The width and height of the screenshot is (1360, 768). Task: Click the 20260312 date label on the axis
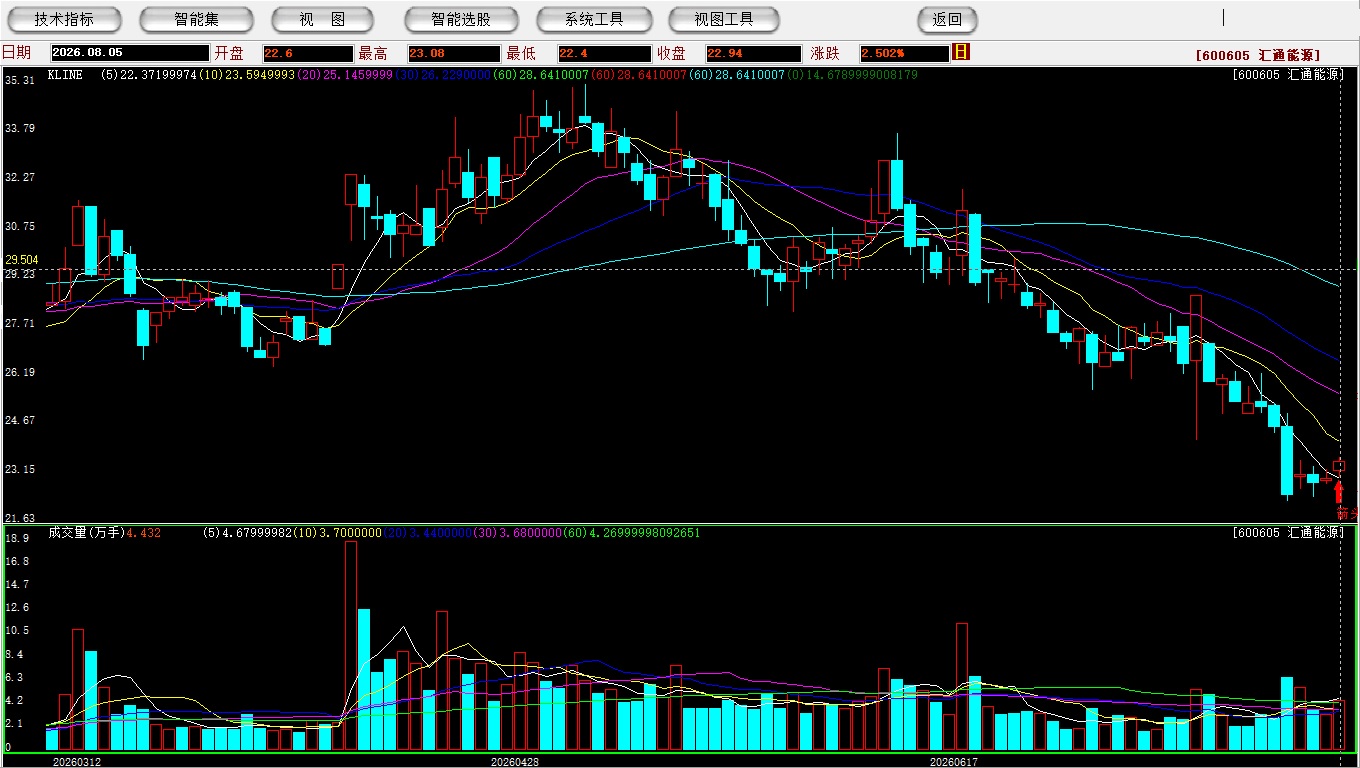click(x=77, y=762)
